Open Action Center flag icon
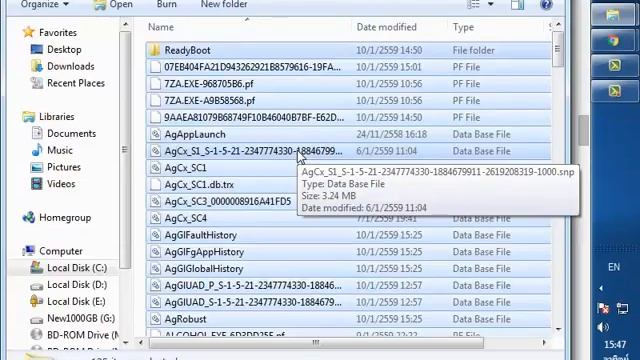The height and width of the screenshot is (360, 640). 603,308
